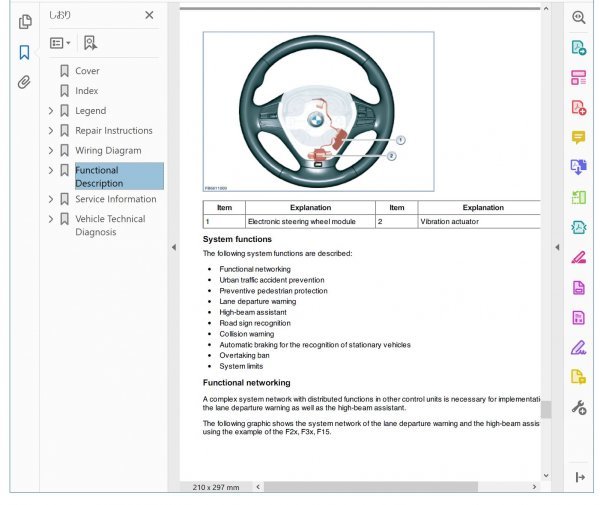
Task: Open the Comment tool icon
Action: click(579, 137)
